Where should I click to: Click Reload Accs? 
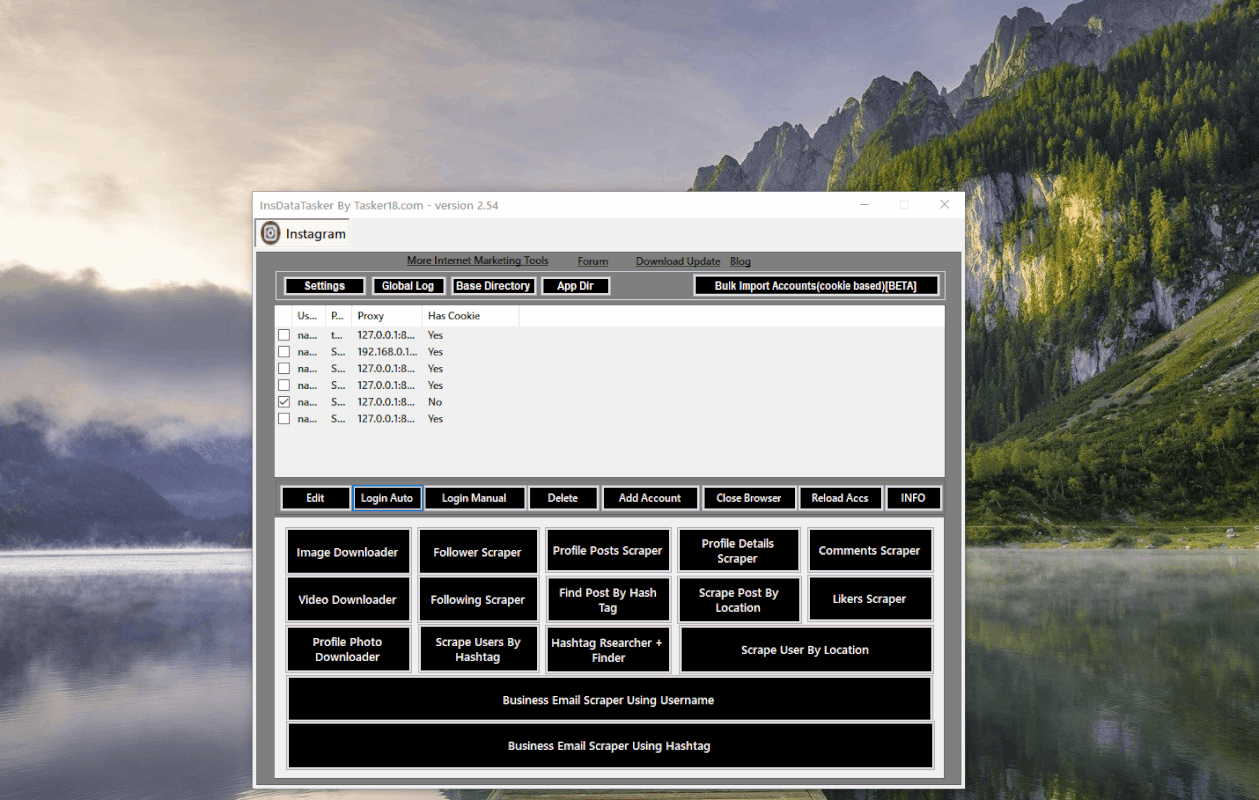[x=840, y=498]
